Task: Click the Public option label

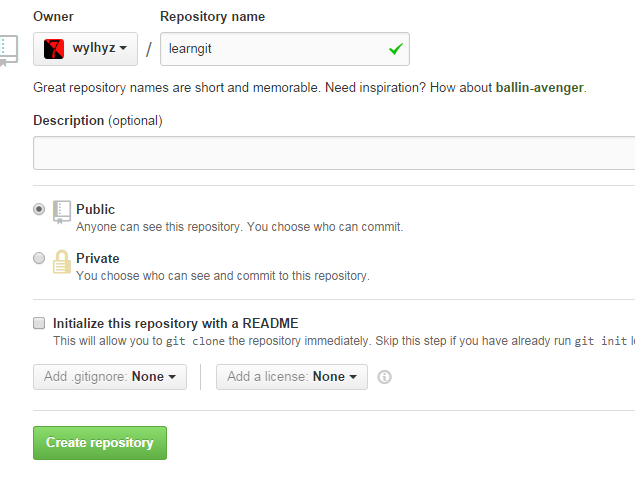Action: pyautogui.click(x=96, y=209)
